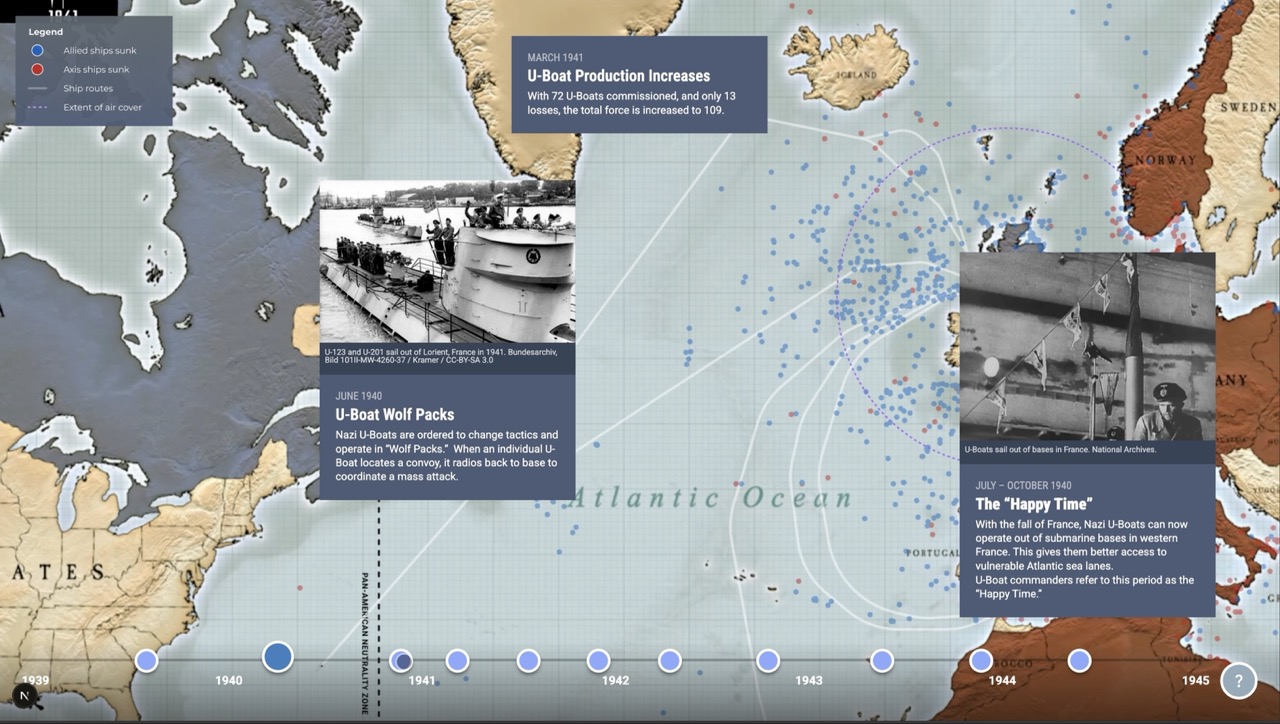Select the timeline marker between 1939 and 1940

(x=146, y=660)
